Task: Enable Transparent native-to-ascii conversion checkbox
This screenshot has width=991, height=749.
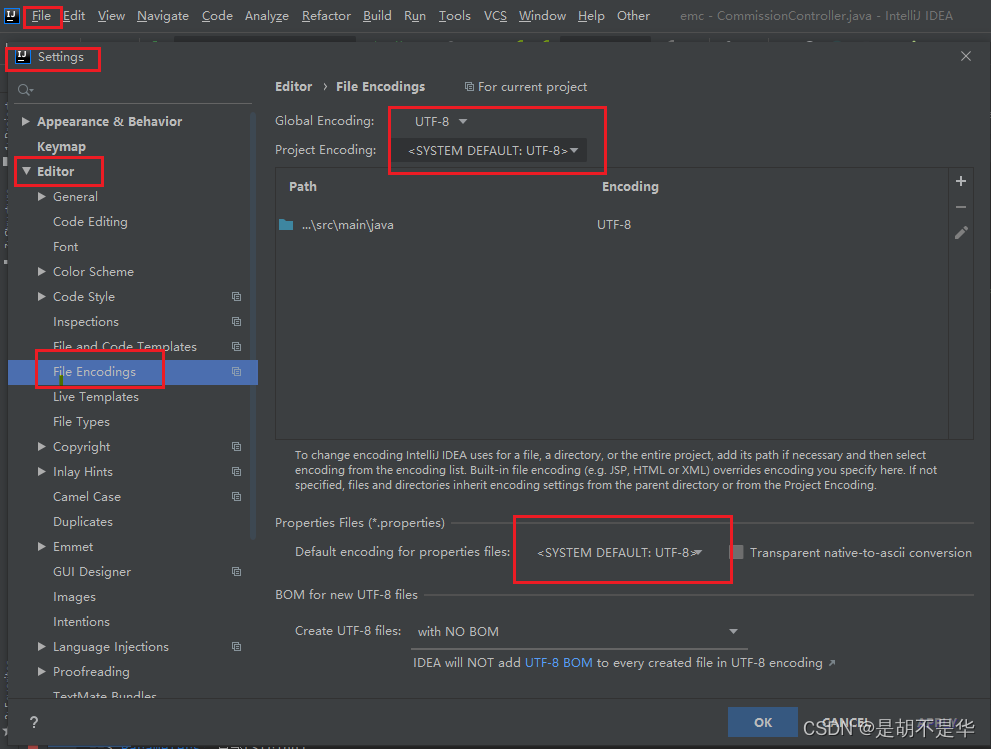Action: 736,552
